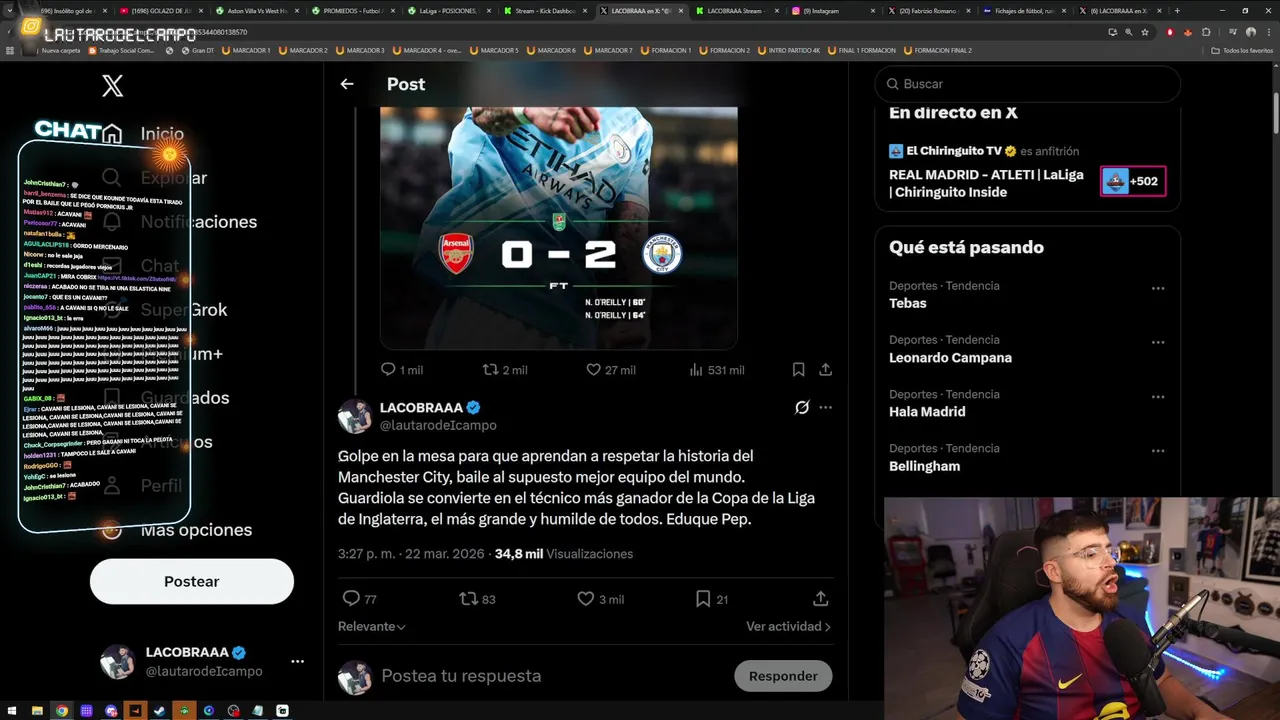1280x720 pixels.
Task: Click the Buscar search field
Action: (x=1027, y=84)
